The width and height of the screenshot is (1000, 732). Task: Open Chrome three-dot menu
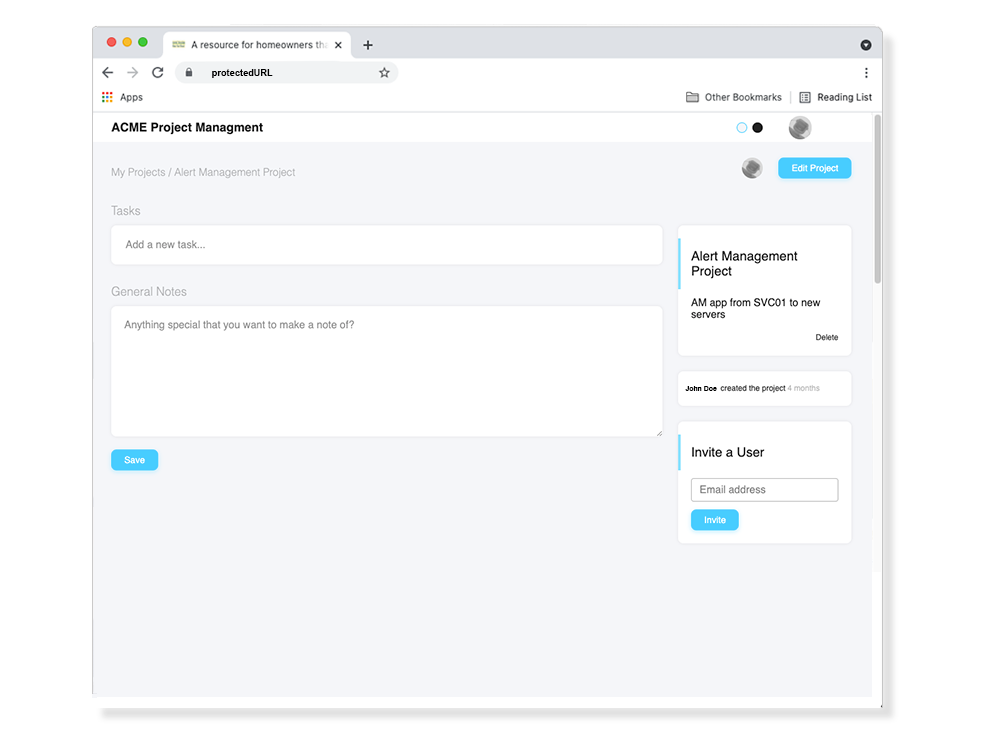tap(866, 73)
